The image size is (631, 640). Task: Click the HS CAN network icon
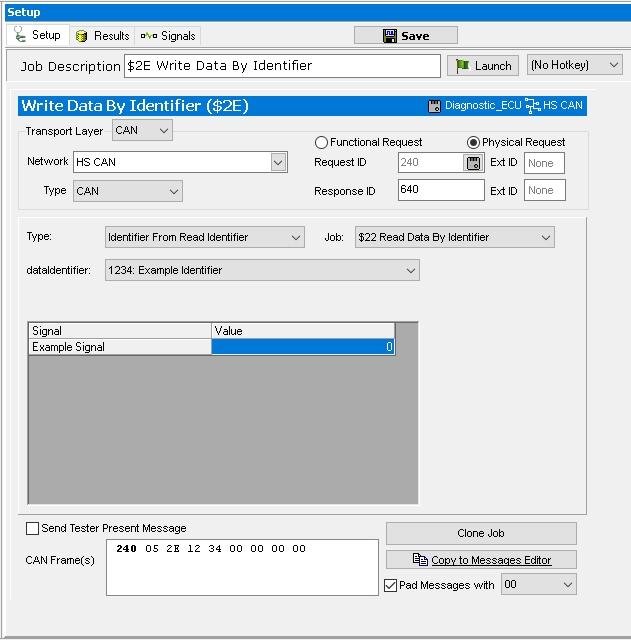coord(534,105)
